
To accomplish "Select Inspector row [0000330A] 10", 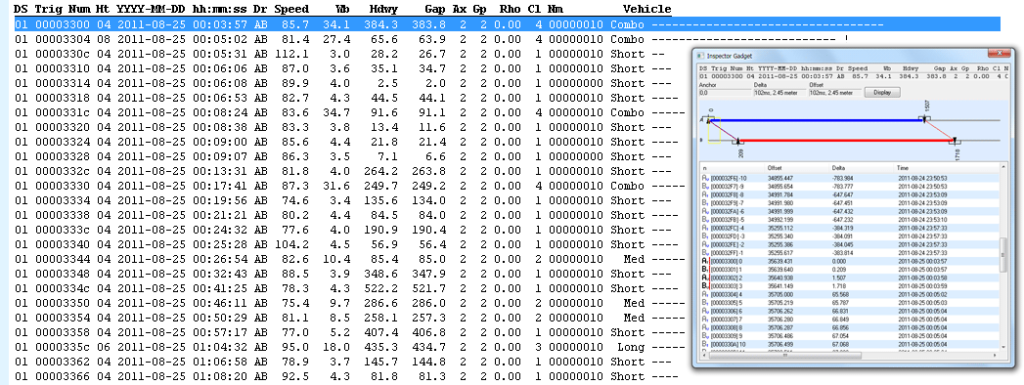I will tap(849, 344).
